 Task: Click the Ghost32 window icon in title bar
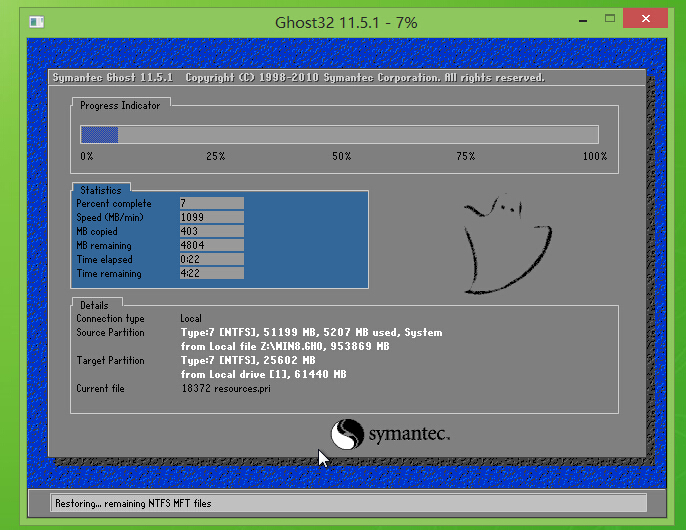click(x=36, y=21)
